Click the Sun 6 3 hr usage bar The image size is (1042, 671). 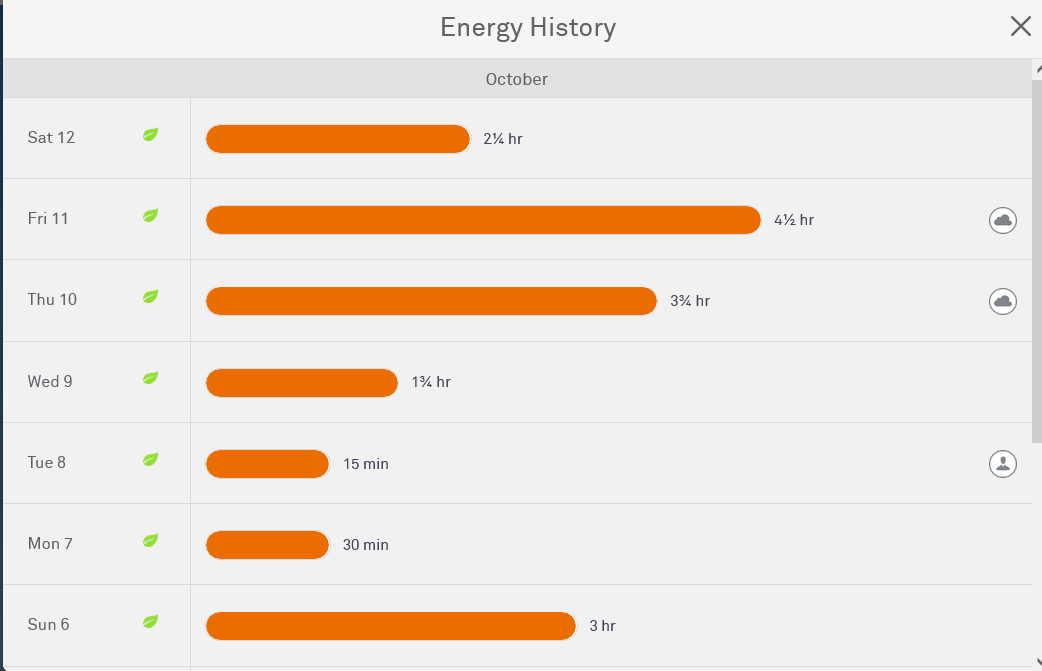click(x=391, y=626)
